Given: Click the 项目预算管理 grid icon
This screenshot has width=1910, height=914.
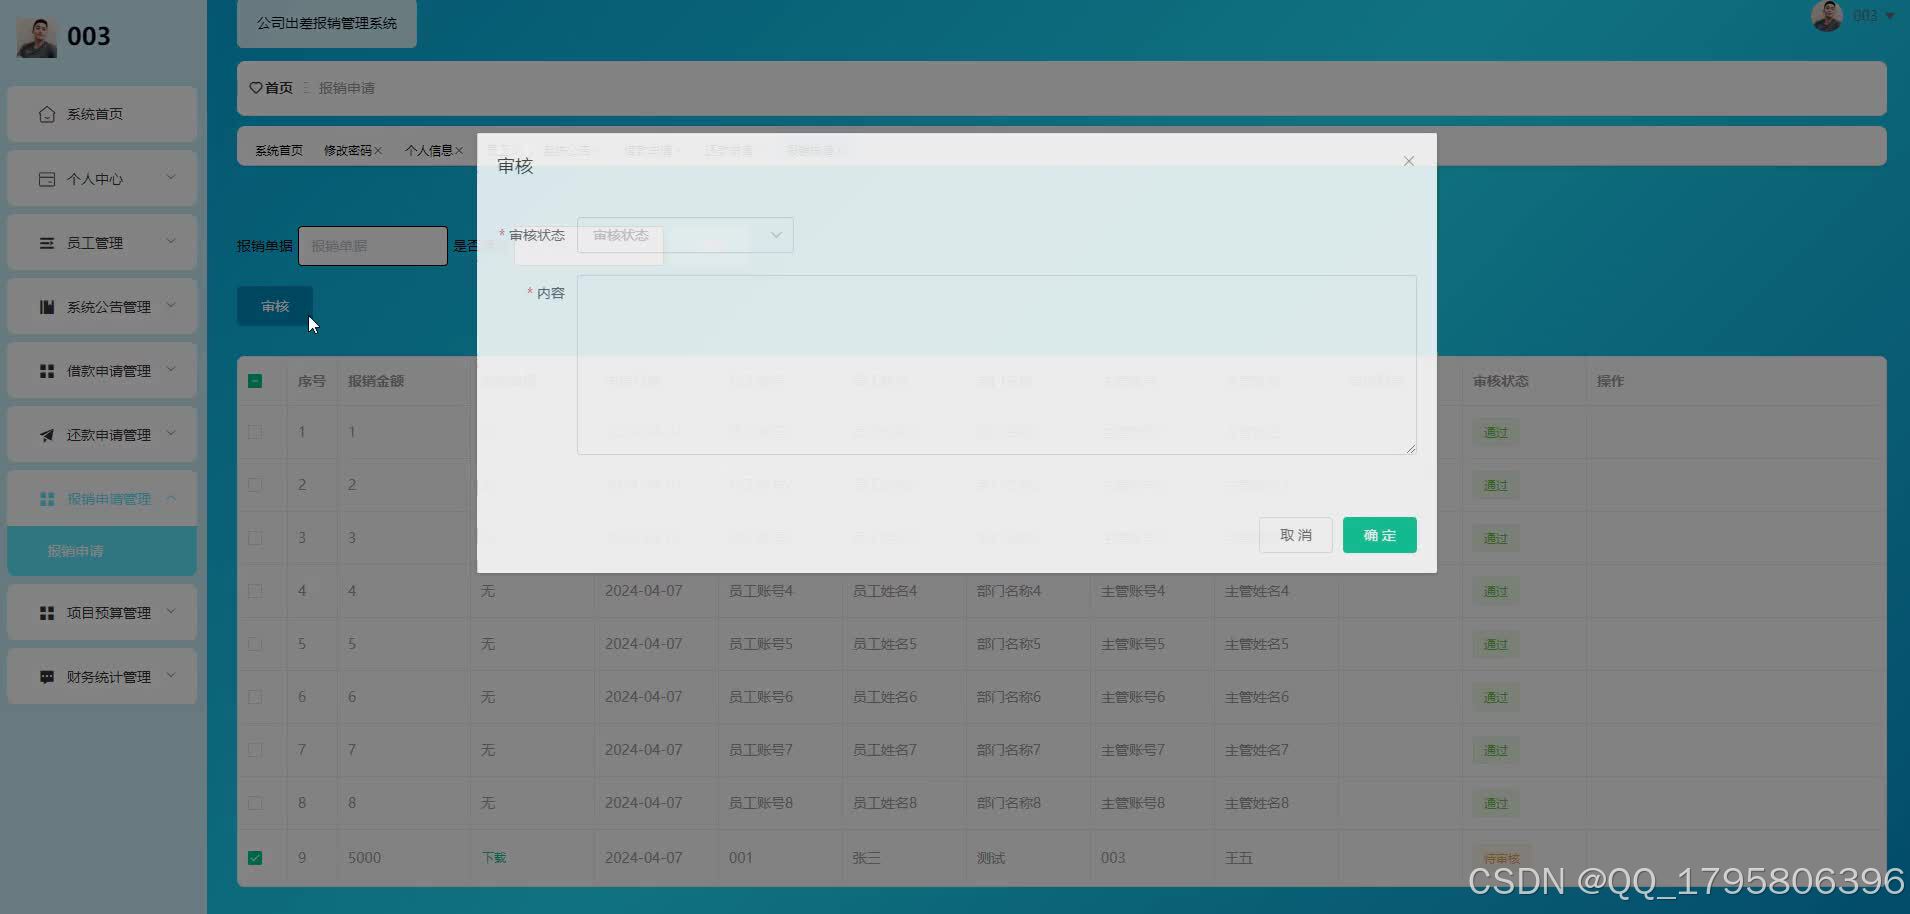Looking at the screenshot, I should 47,613.
